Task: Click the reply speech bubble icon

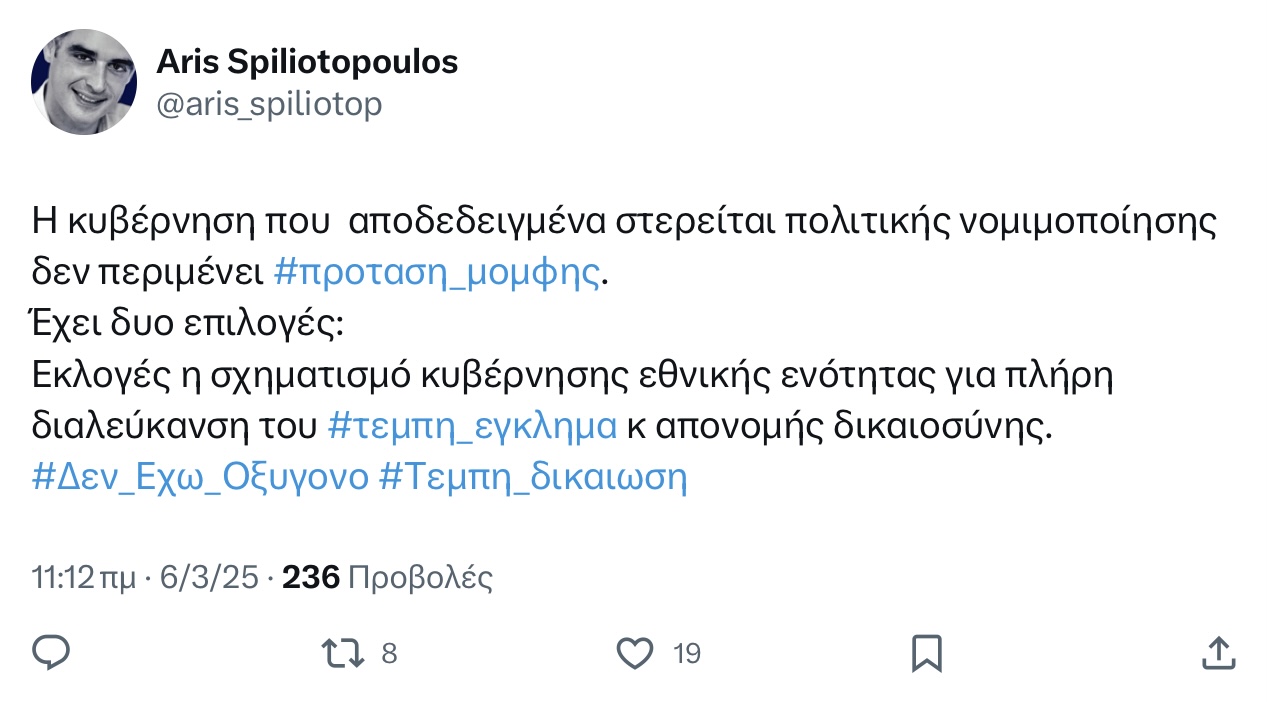Action: (51, 653)
